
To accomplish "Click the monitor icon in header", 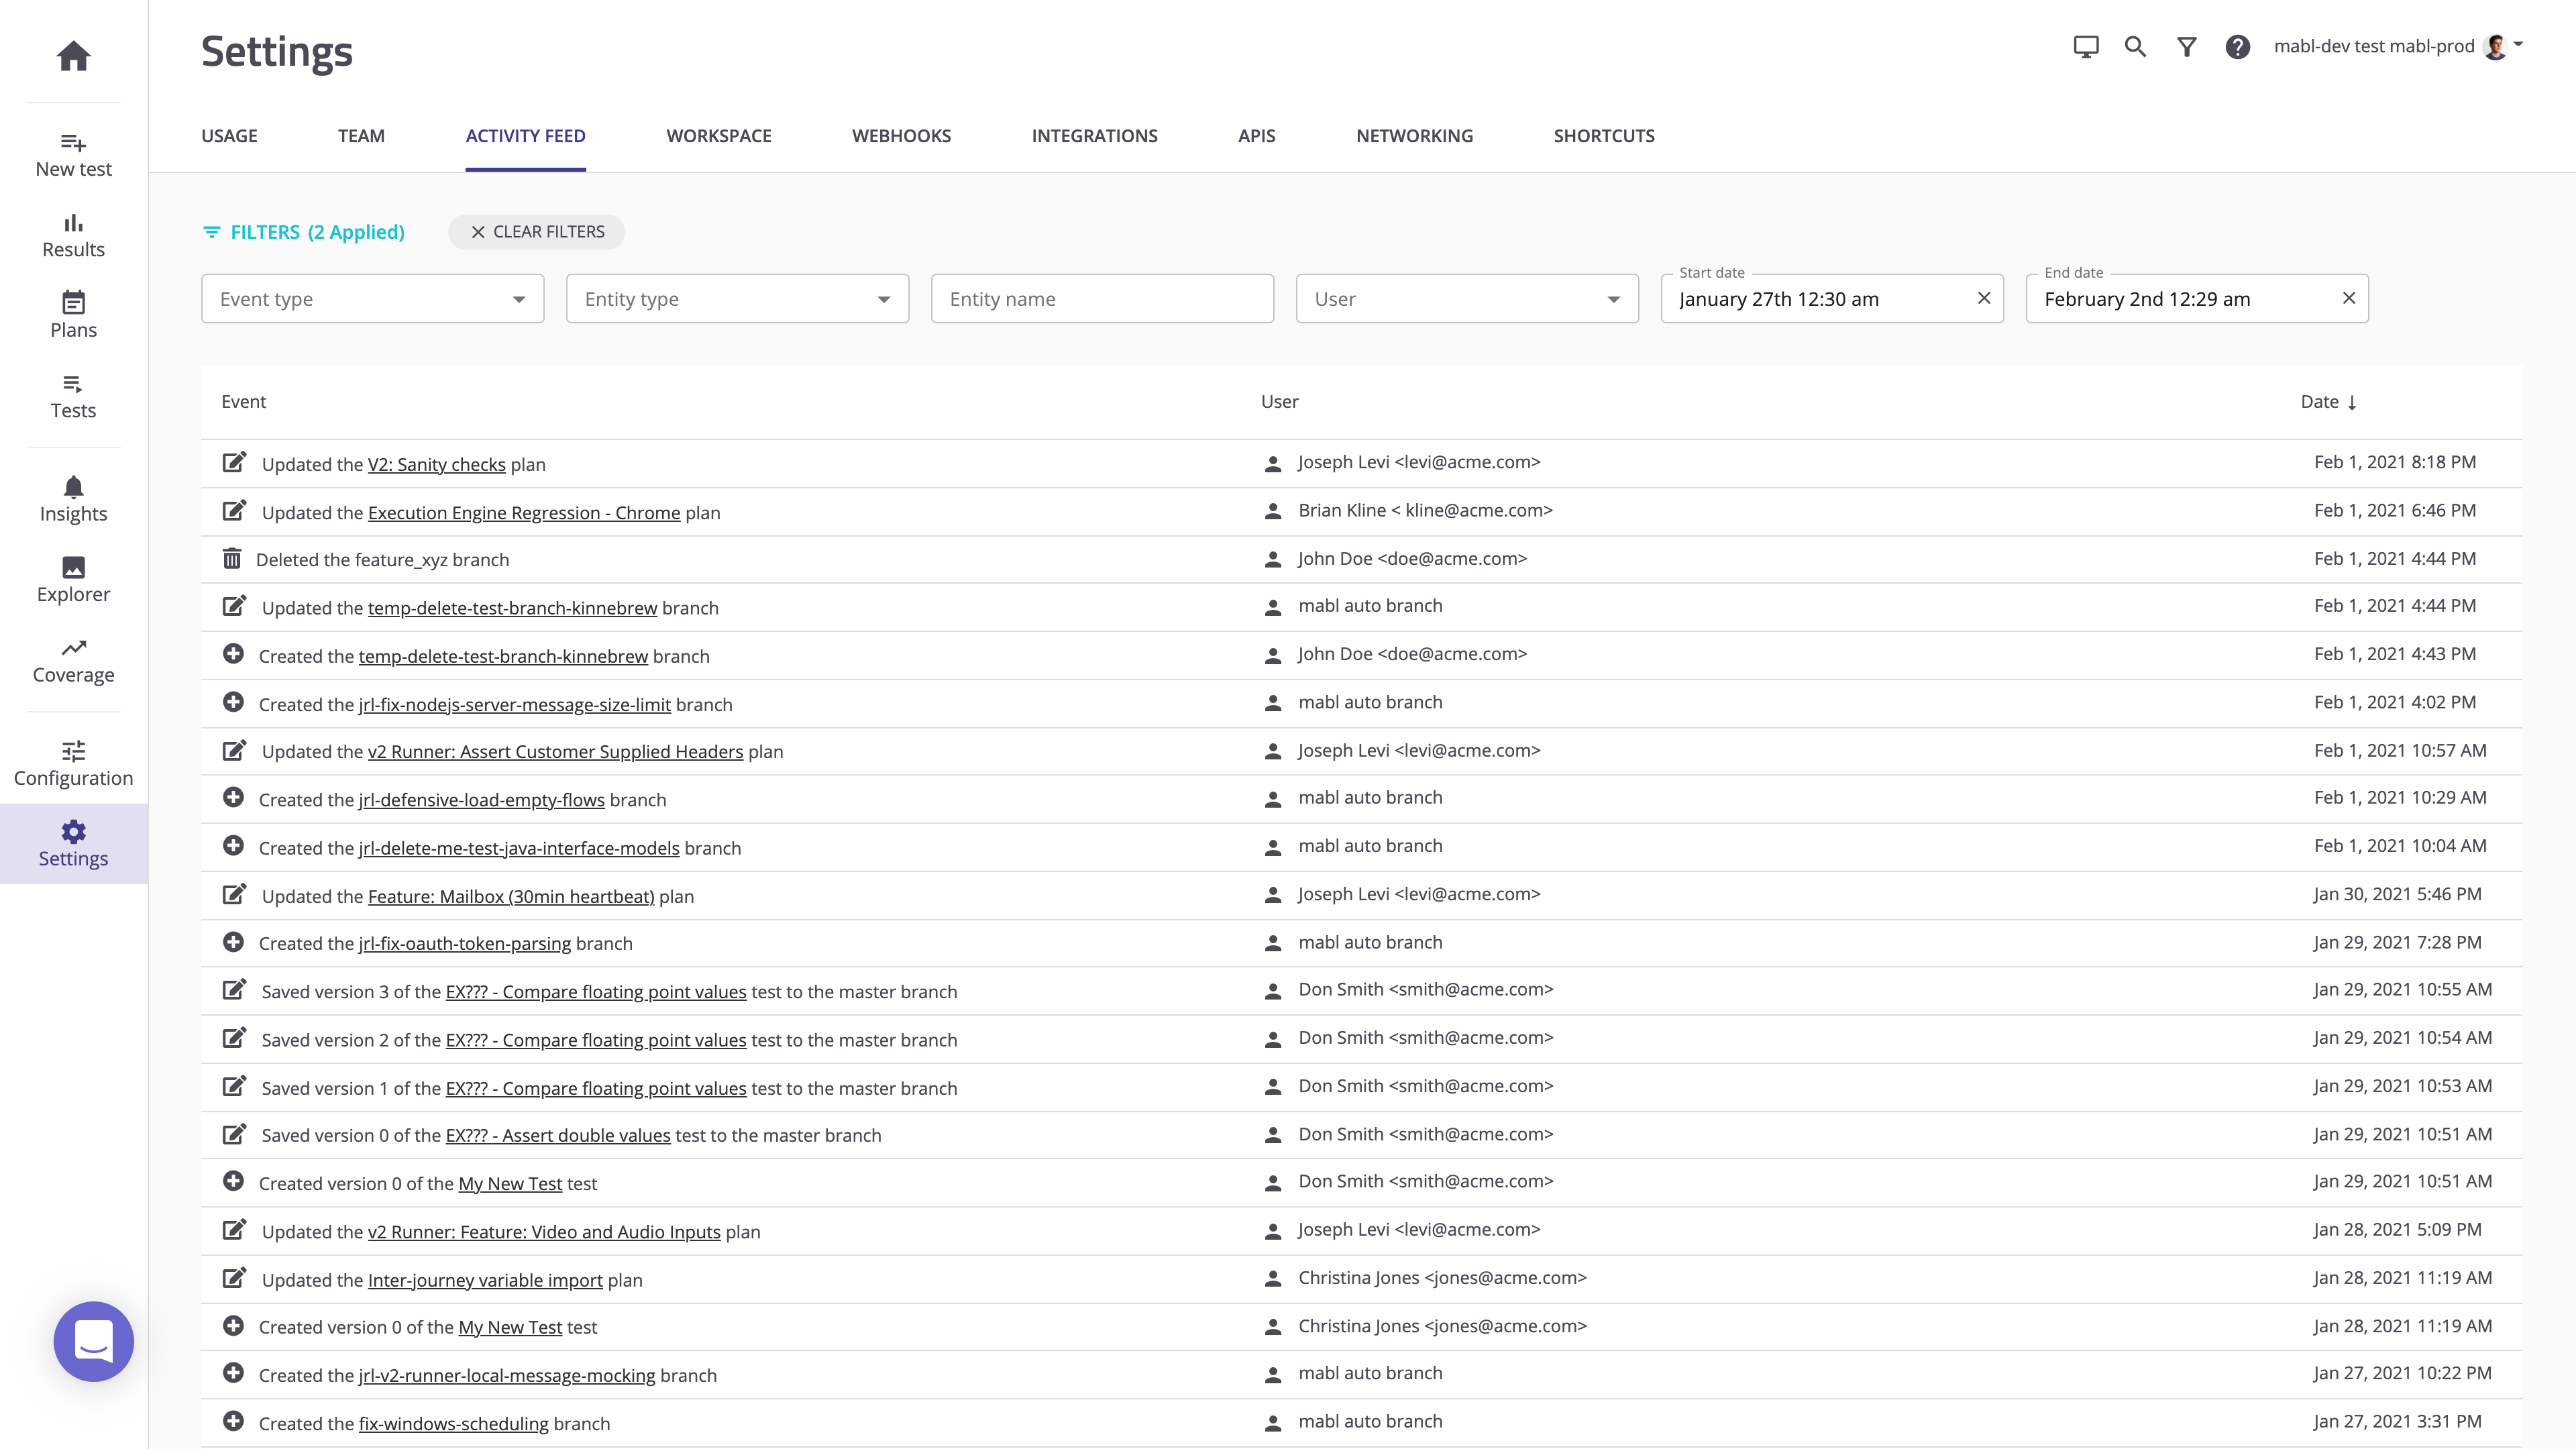I will (x=2085, y=47).
